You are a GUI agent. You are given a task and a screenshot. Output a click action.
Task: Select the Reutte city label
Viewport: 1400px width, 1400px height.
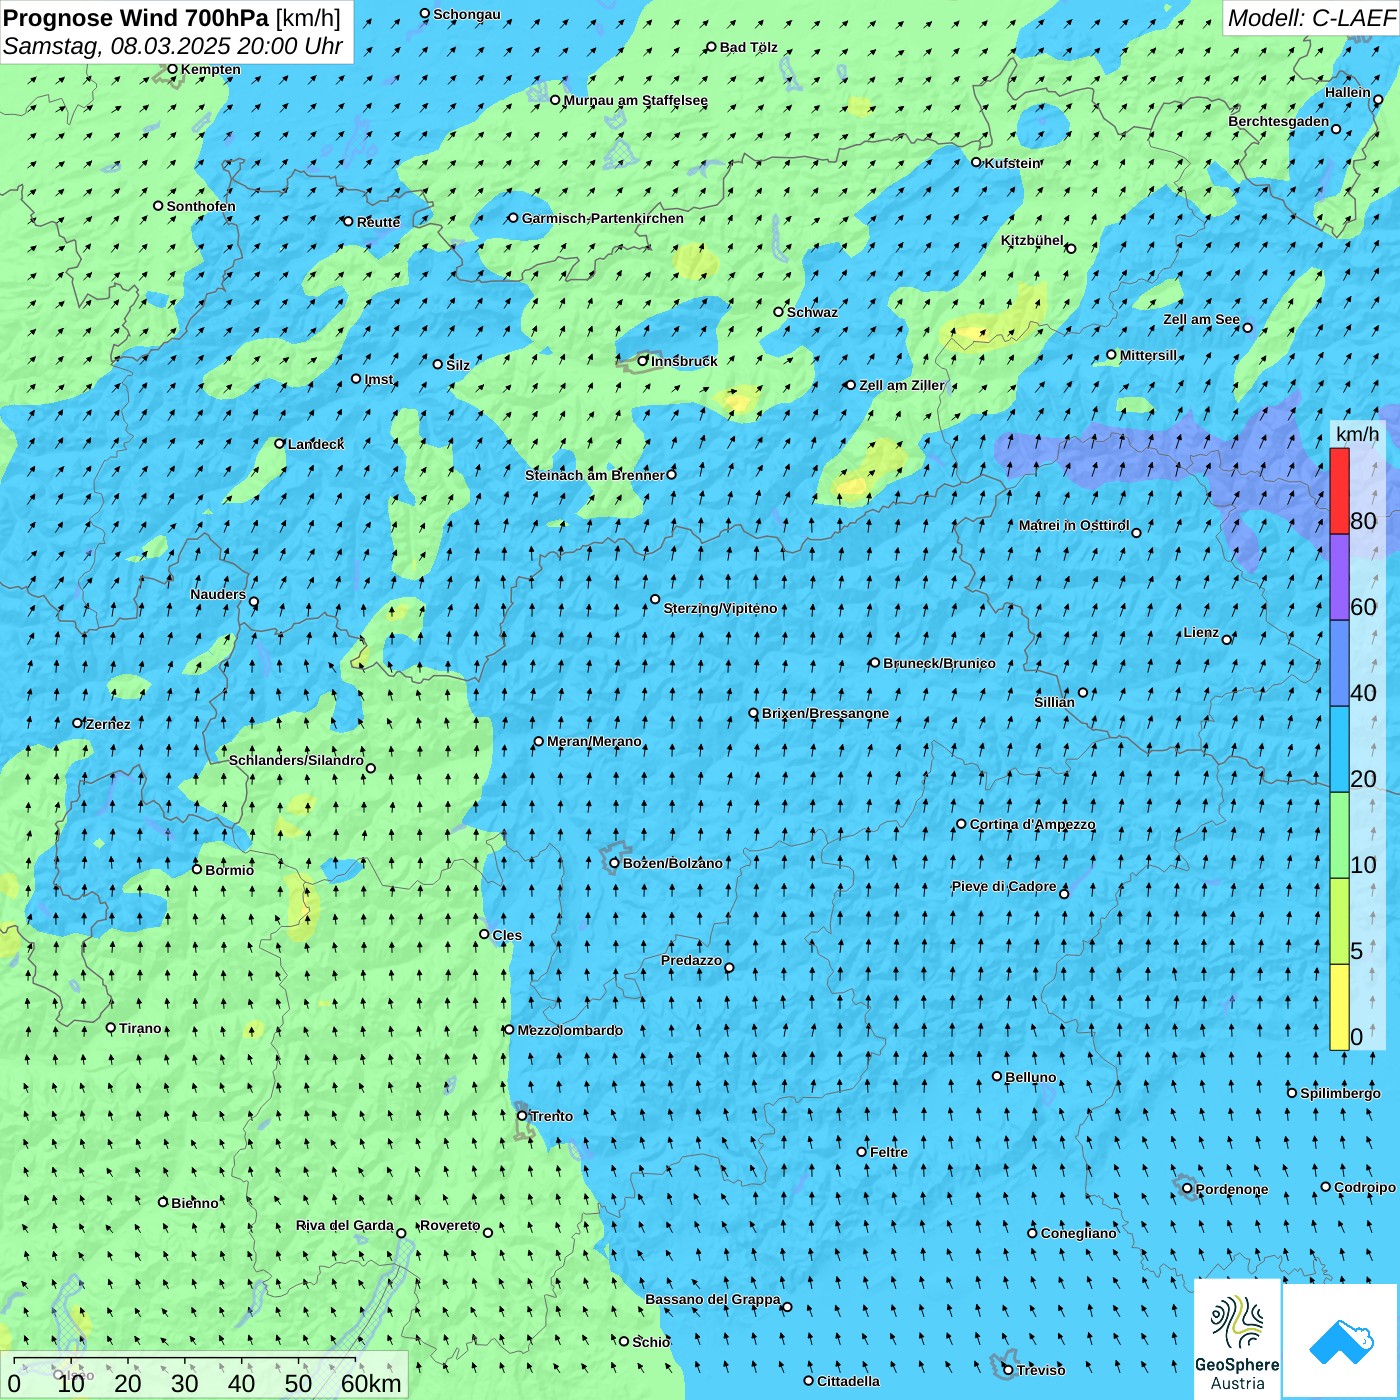click(378, 222)
